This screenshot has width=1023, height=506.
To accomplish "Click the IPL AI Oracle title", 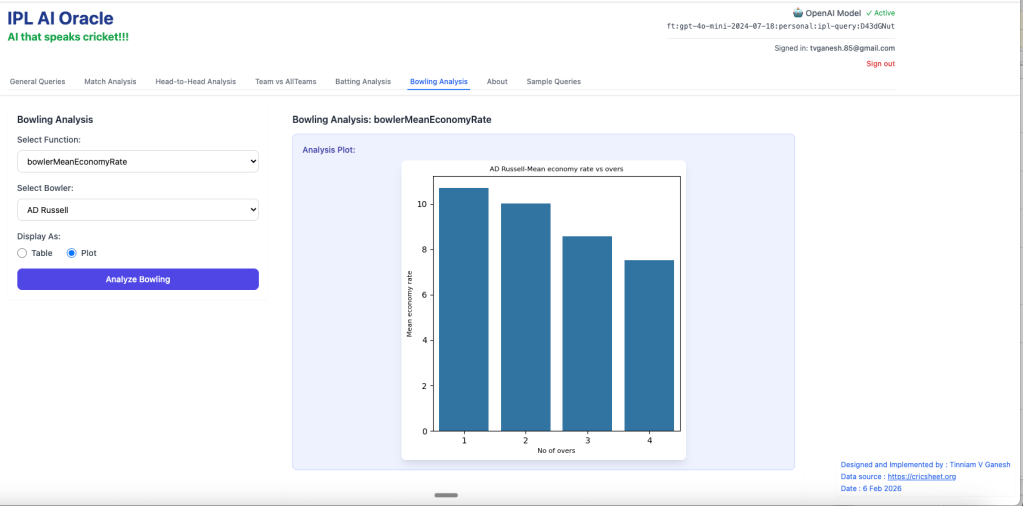I will point(60,18).
